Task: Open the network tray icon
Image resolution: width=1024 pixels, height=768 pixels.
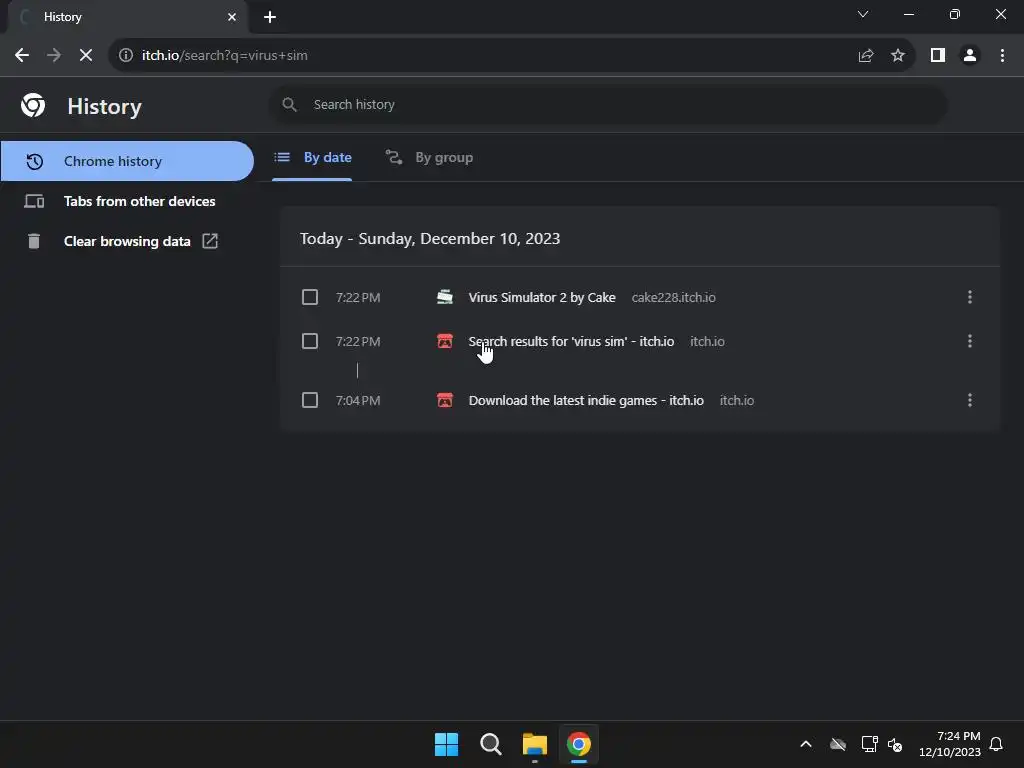Action: click(x=869, y=744)
